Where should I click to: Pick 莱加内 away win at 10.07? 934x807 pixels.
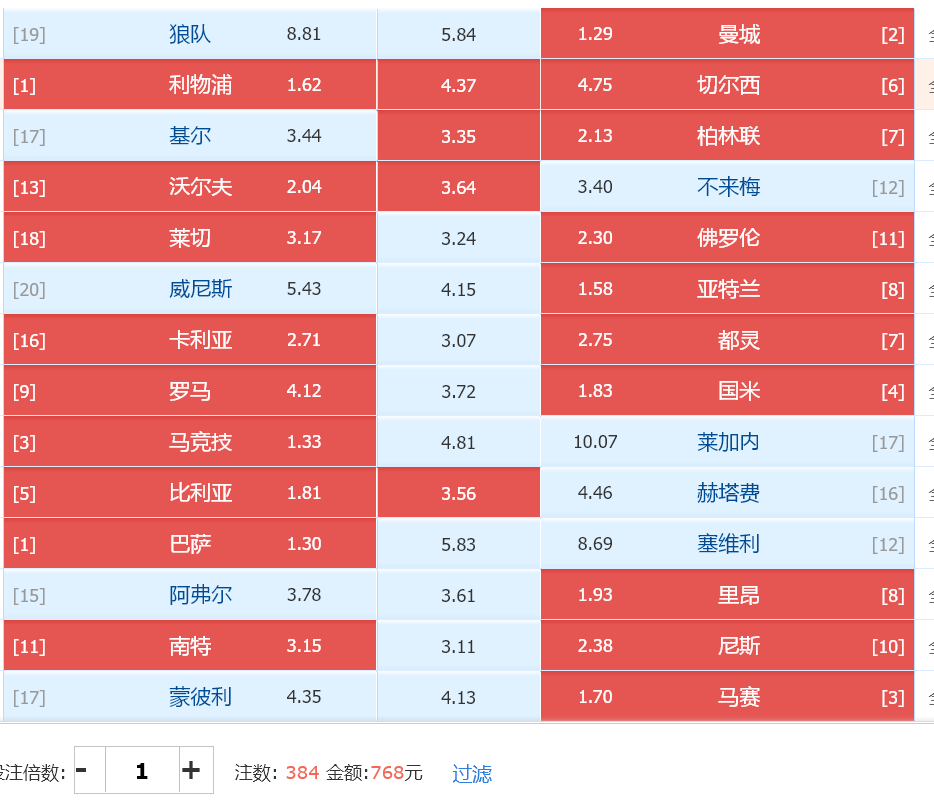pos(727,442)
